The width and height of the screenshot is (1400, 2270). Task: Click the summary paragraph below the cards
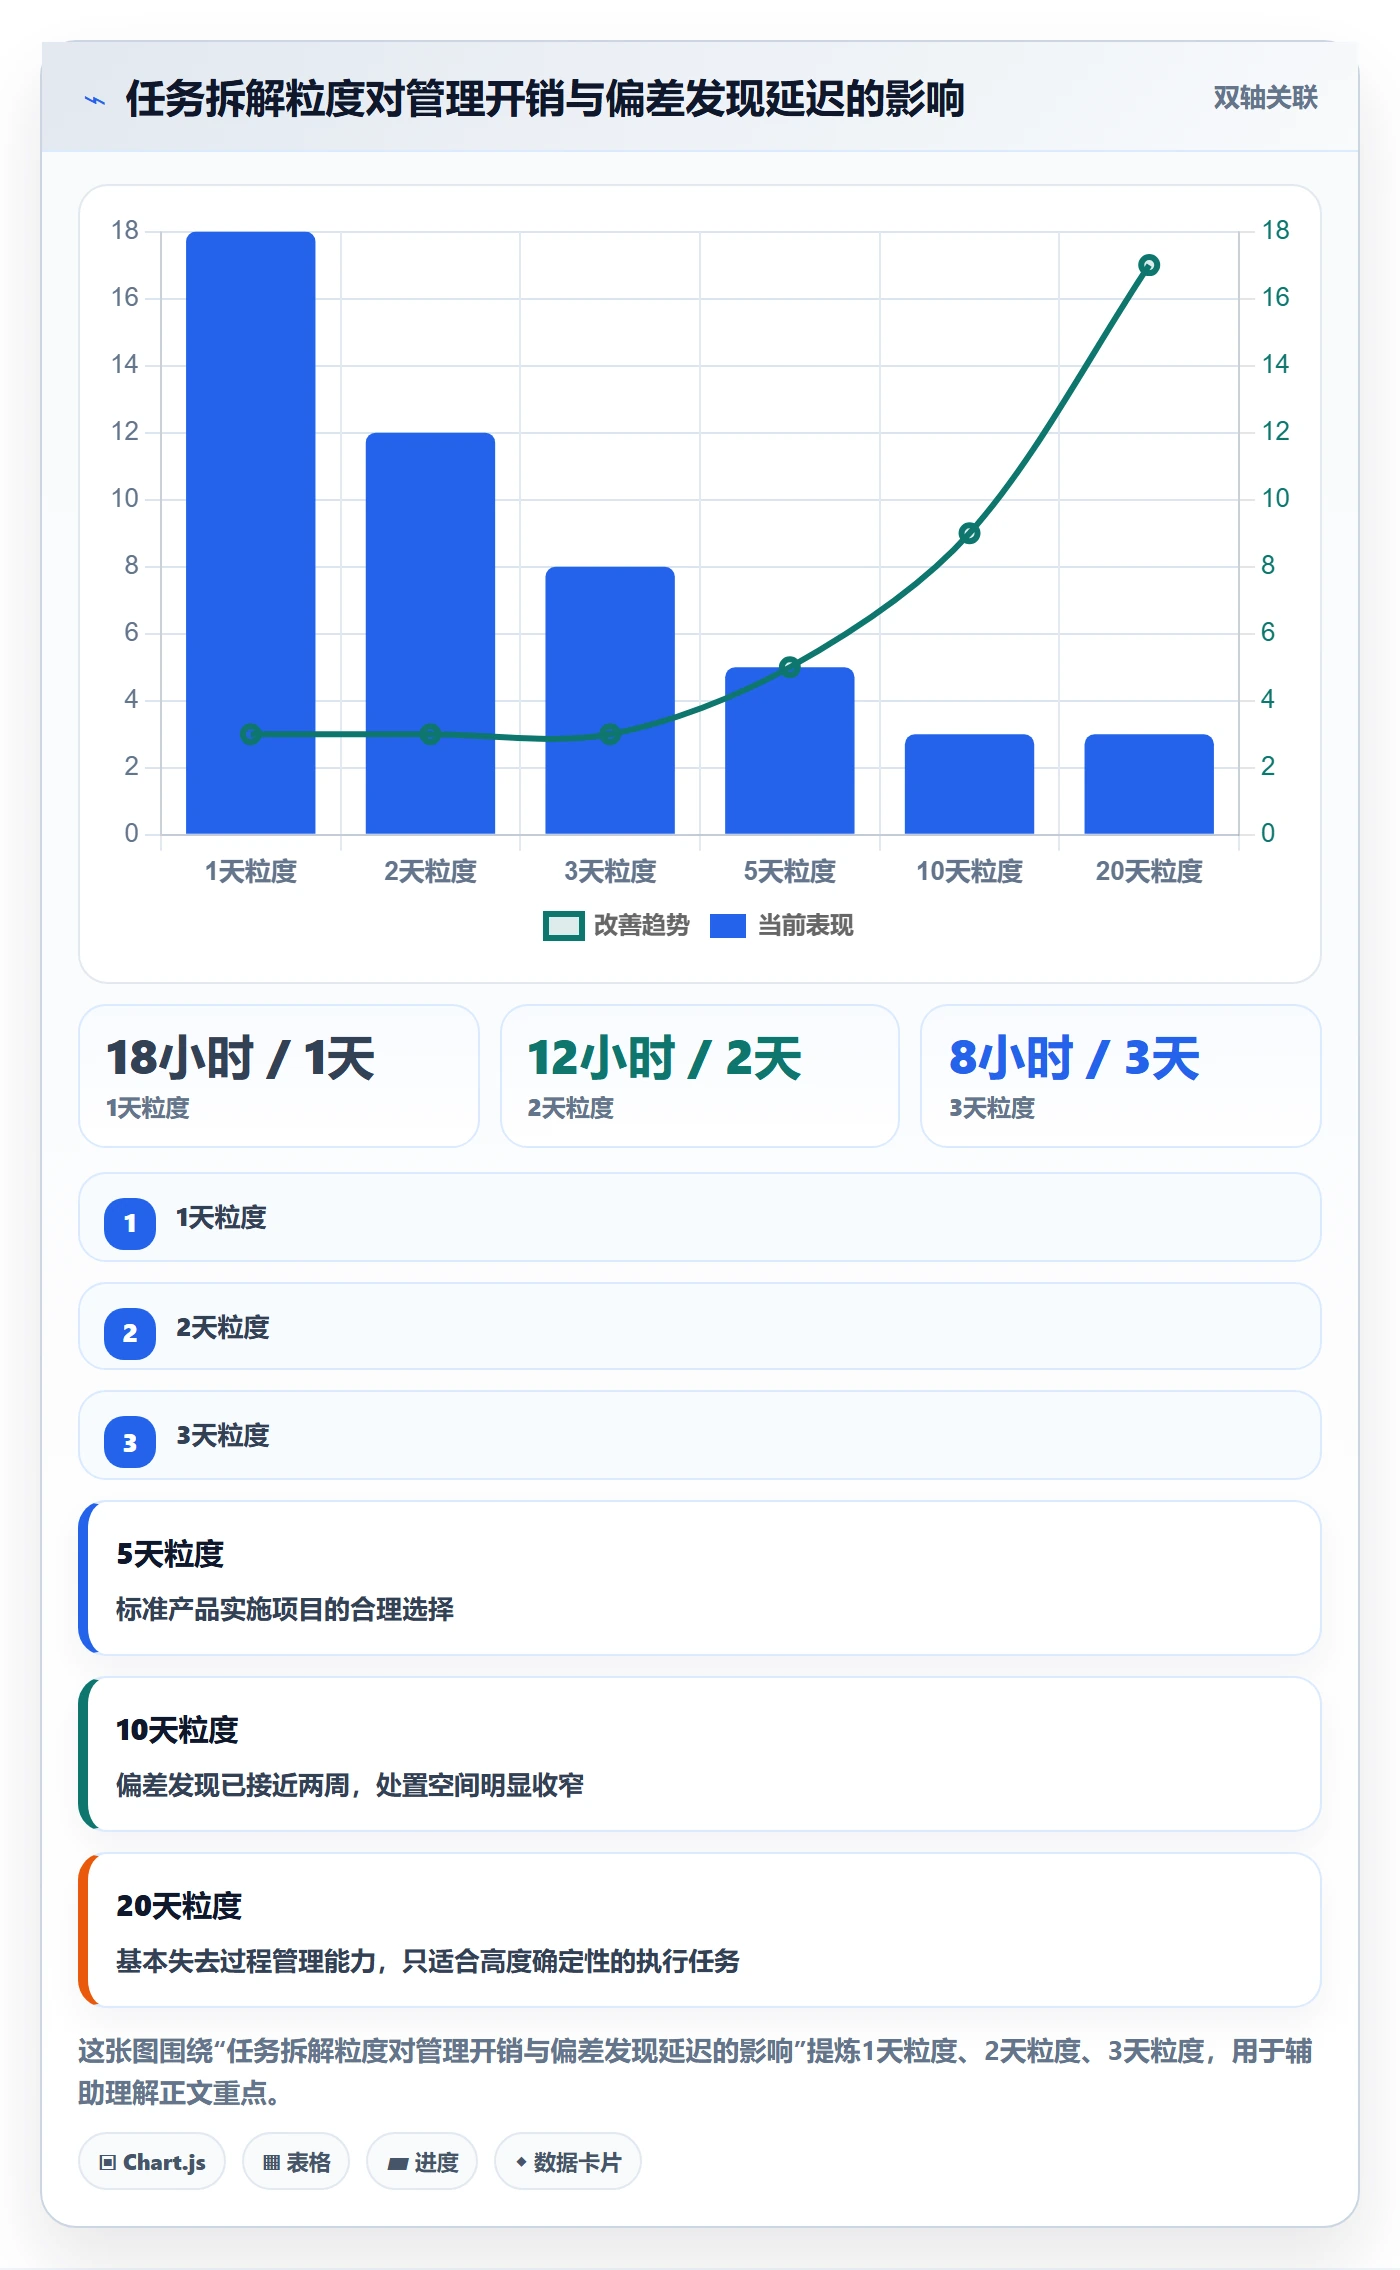[695, 2072]
